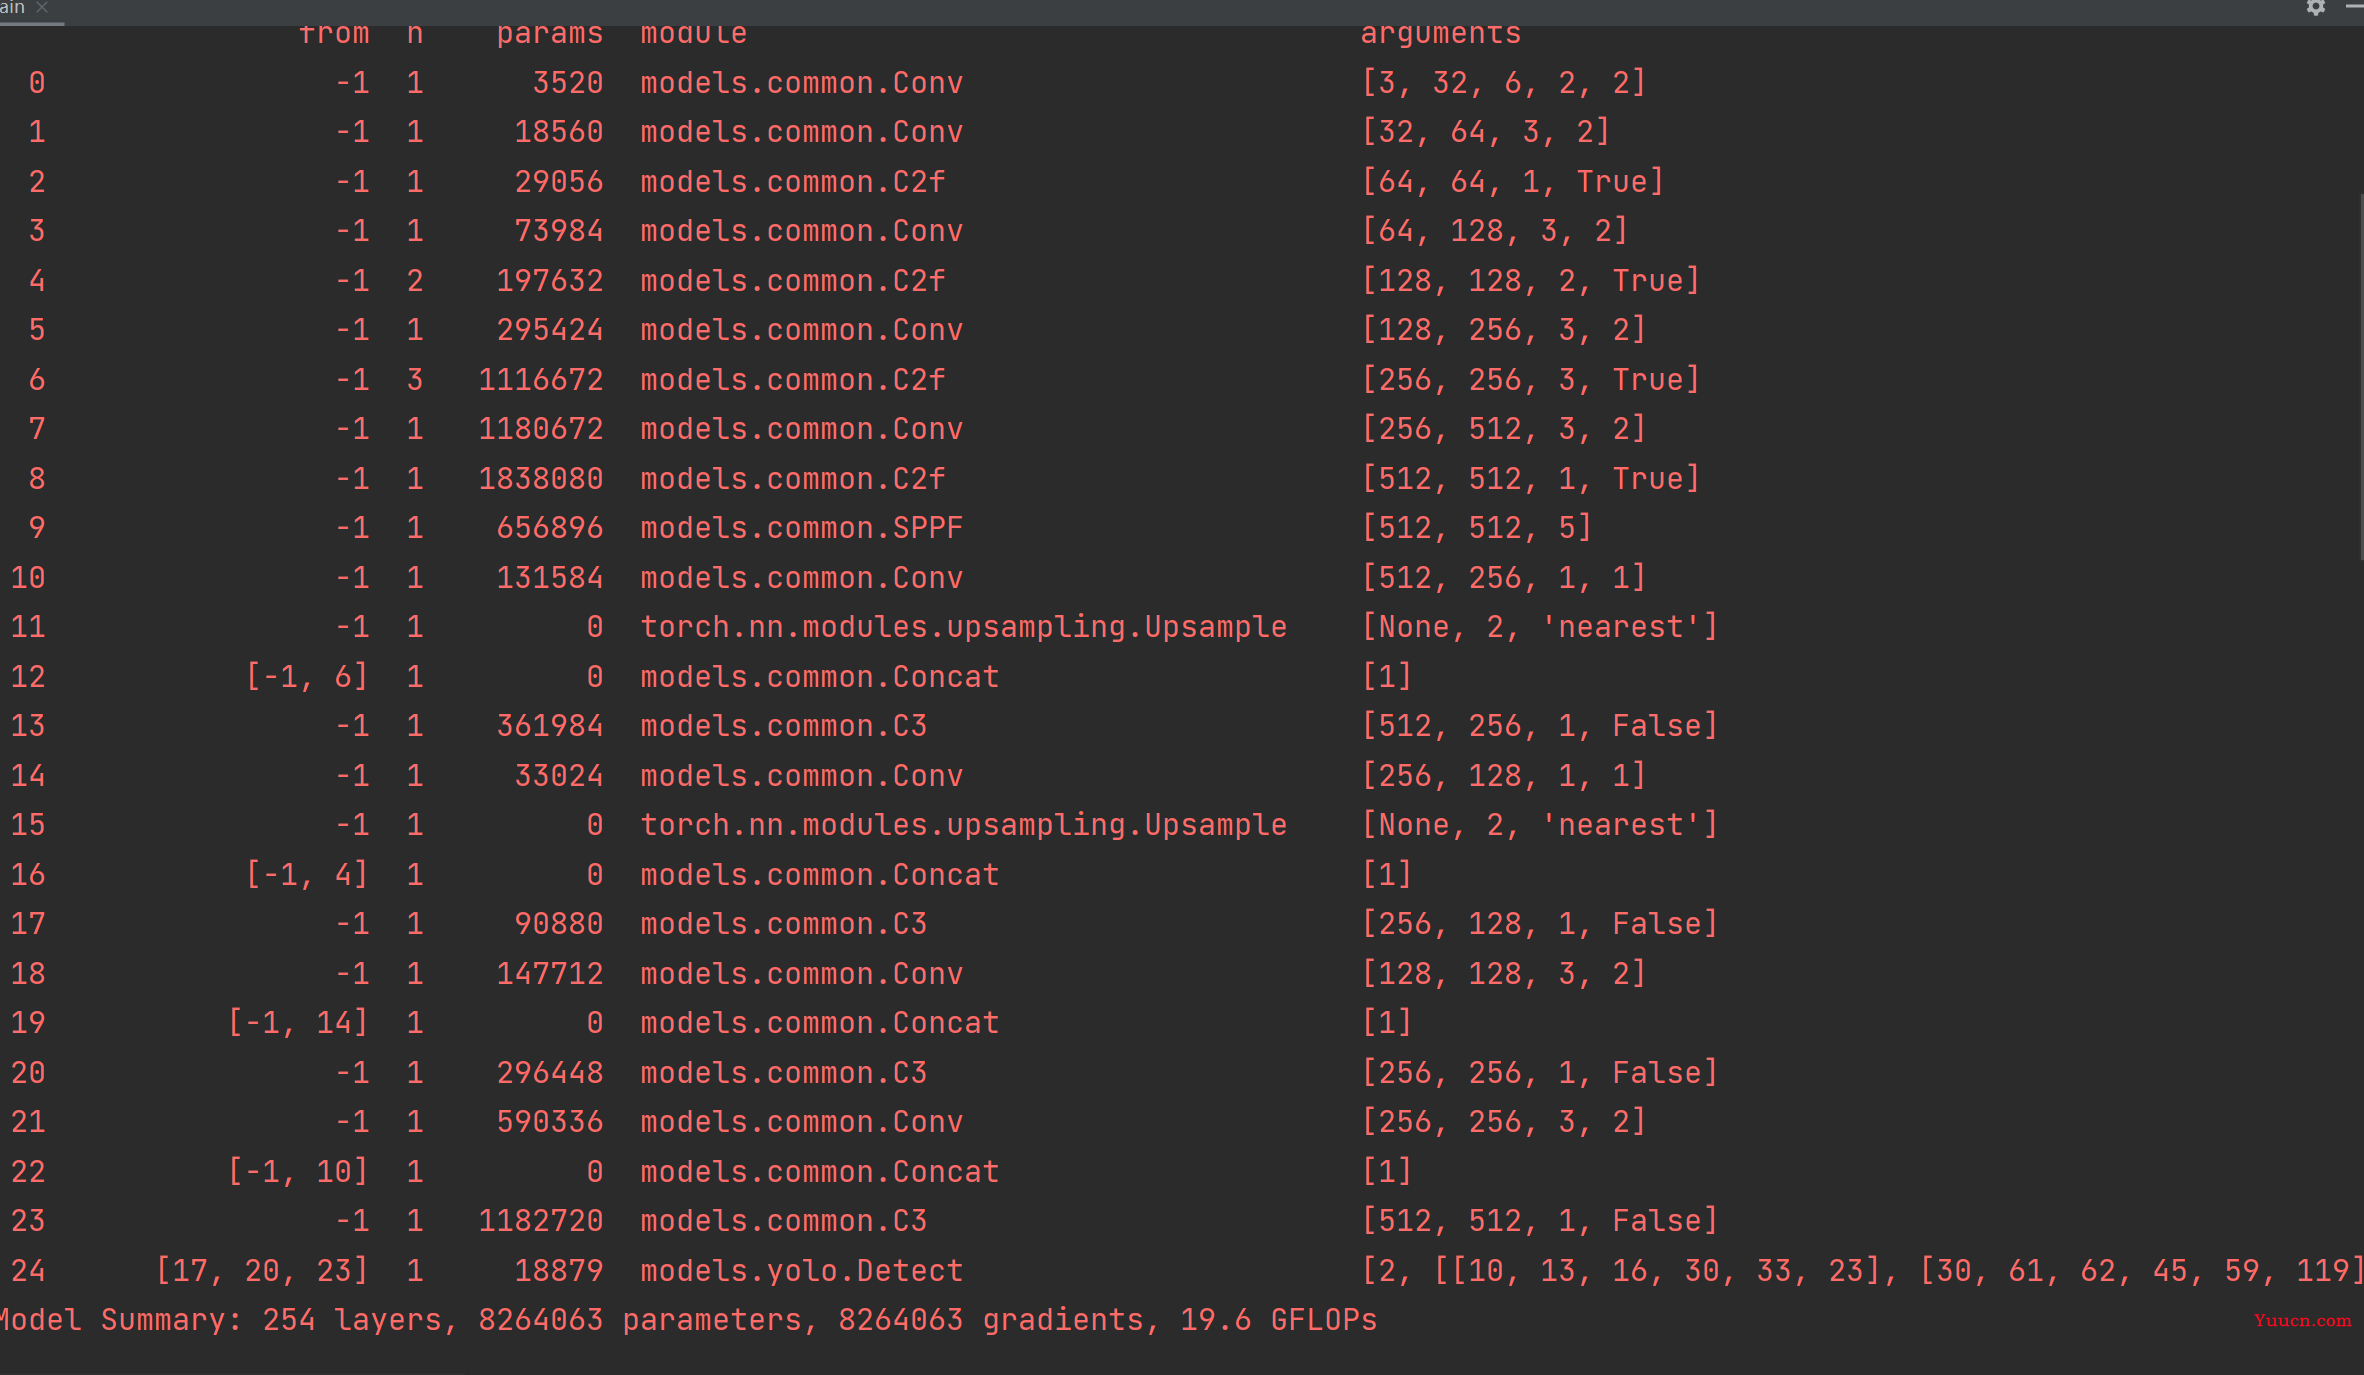Click the first torch.nn.modules.upsampling.Upsample entry
The height and width of the screenshot is (1375, 2364).
[963, 627]
